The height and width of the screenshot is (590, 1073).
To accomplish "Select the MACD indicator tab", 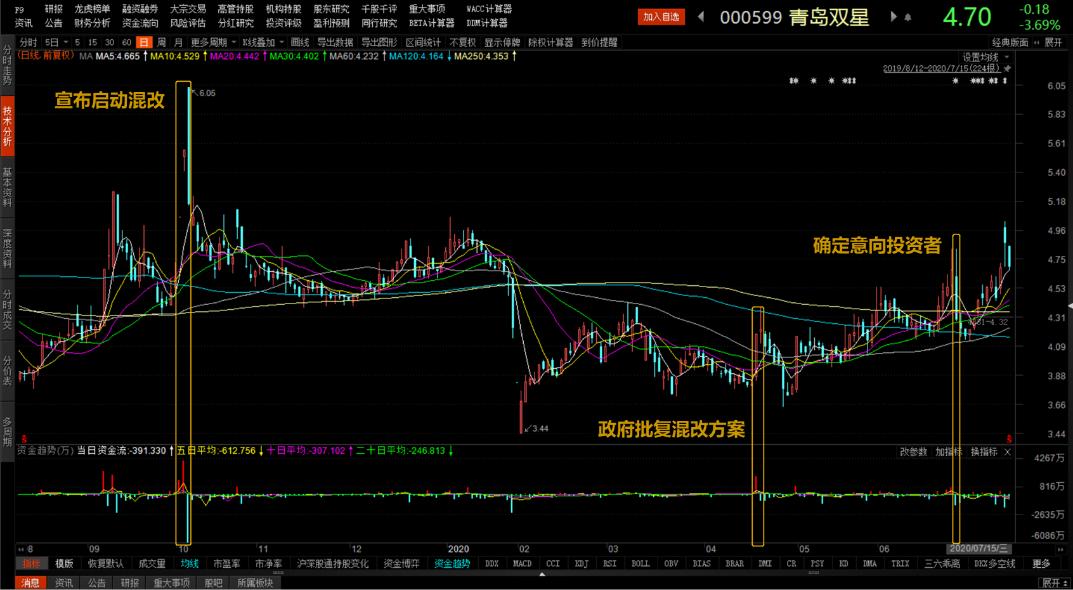I will tap(521, 563).
